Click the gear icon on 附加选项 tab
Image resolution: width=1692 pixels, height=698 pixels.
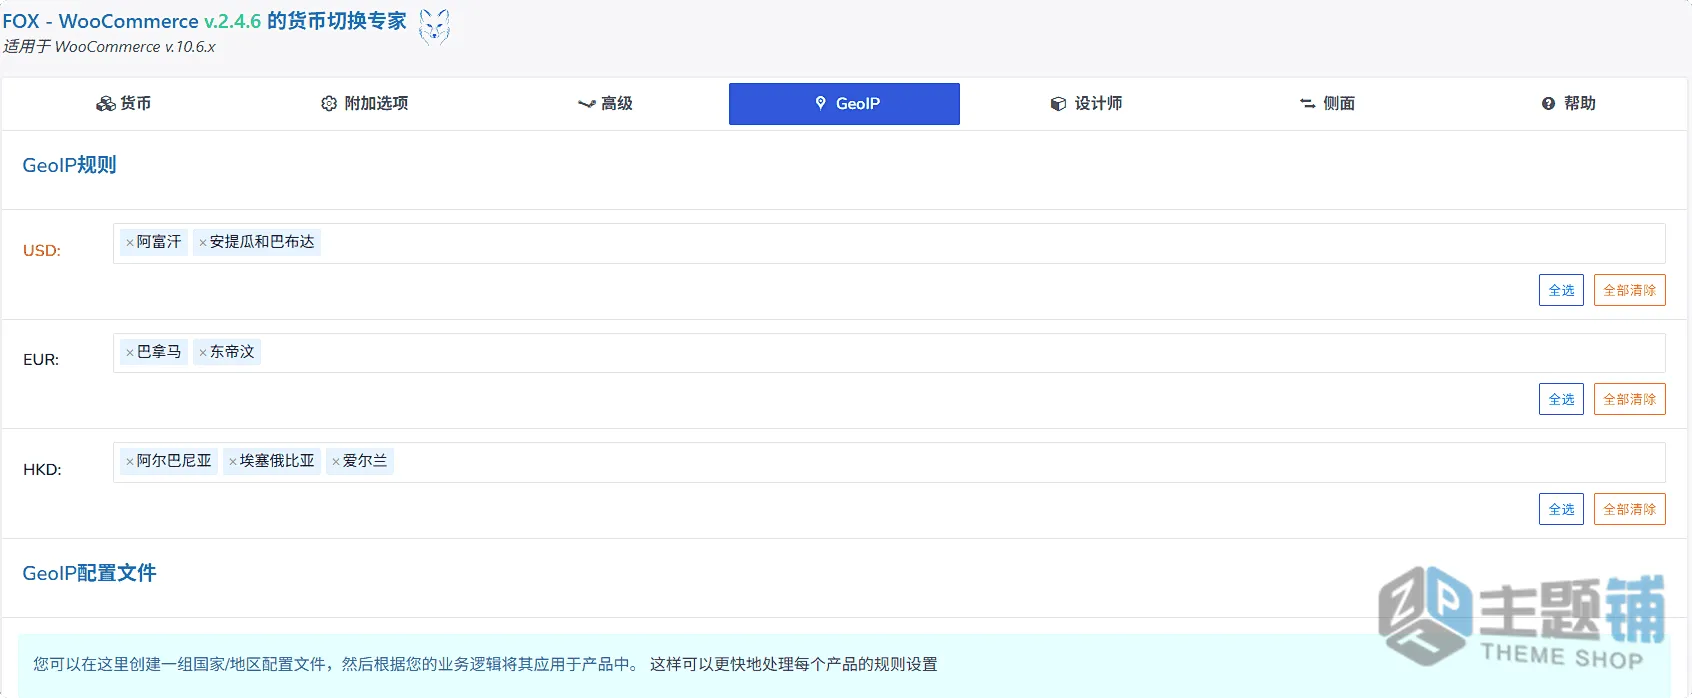click(329, 104)
